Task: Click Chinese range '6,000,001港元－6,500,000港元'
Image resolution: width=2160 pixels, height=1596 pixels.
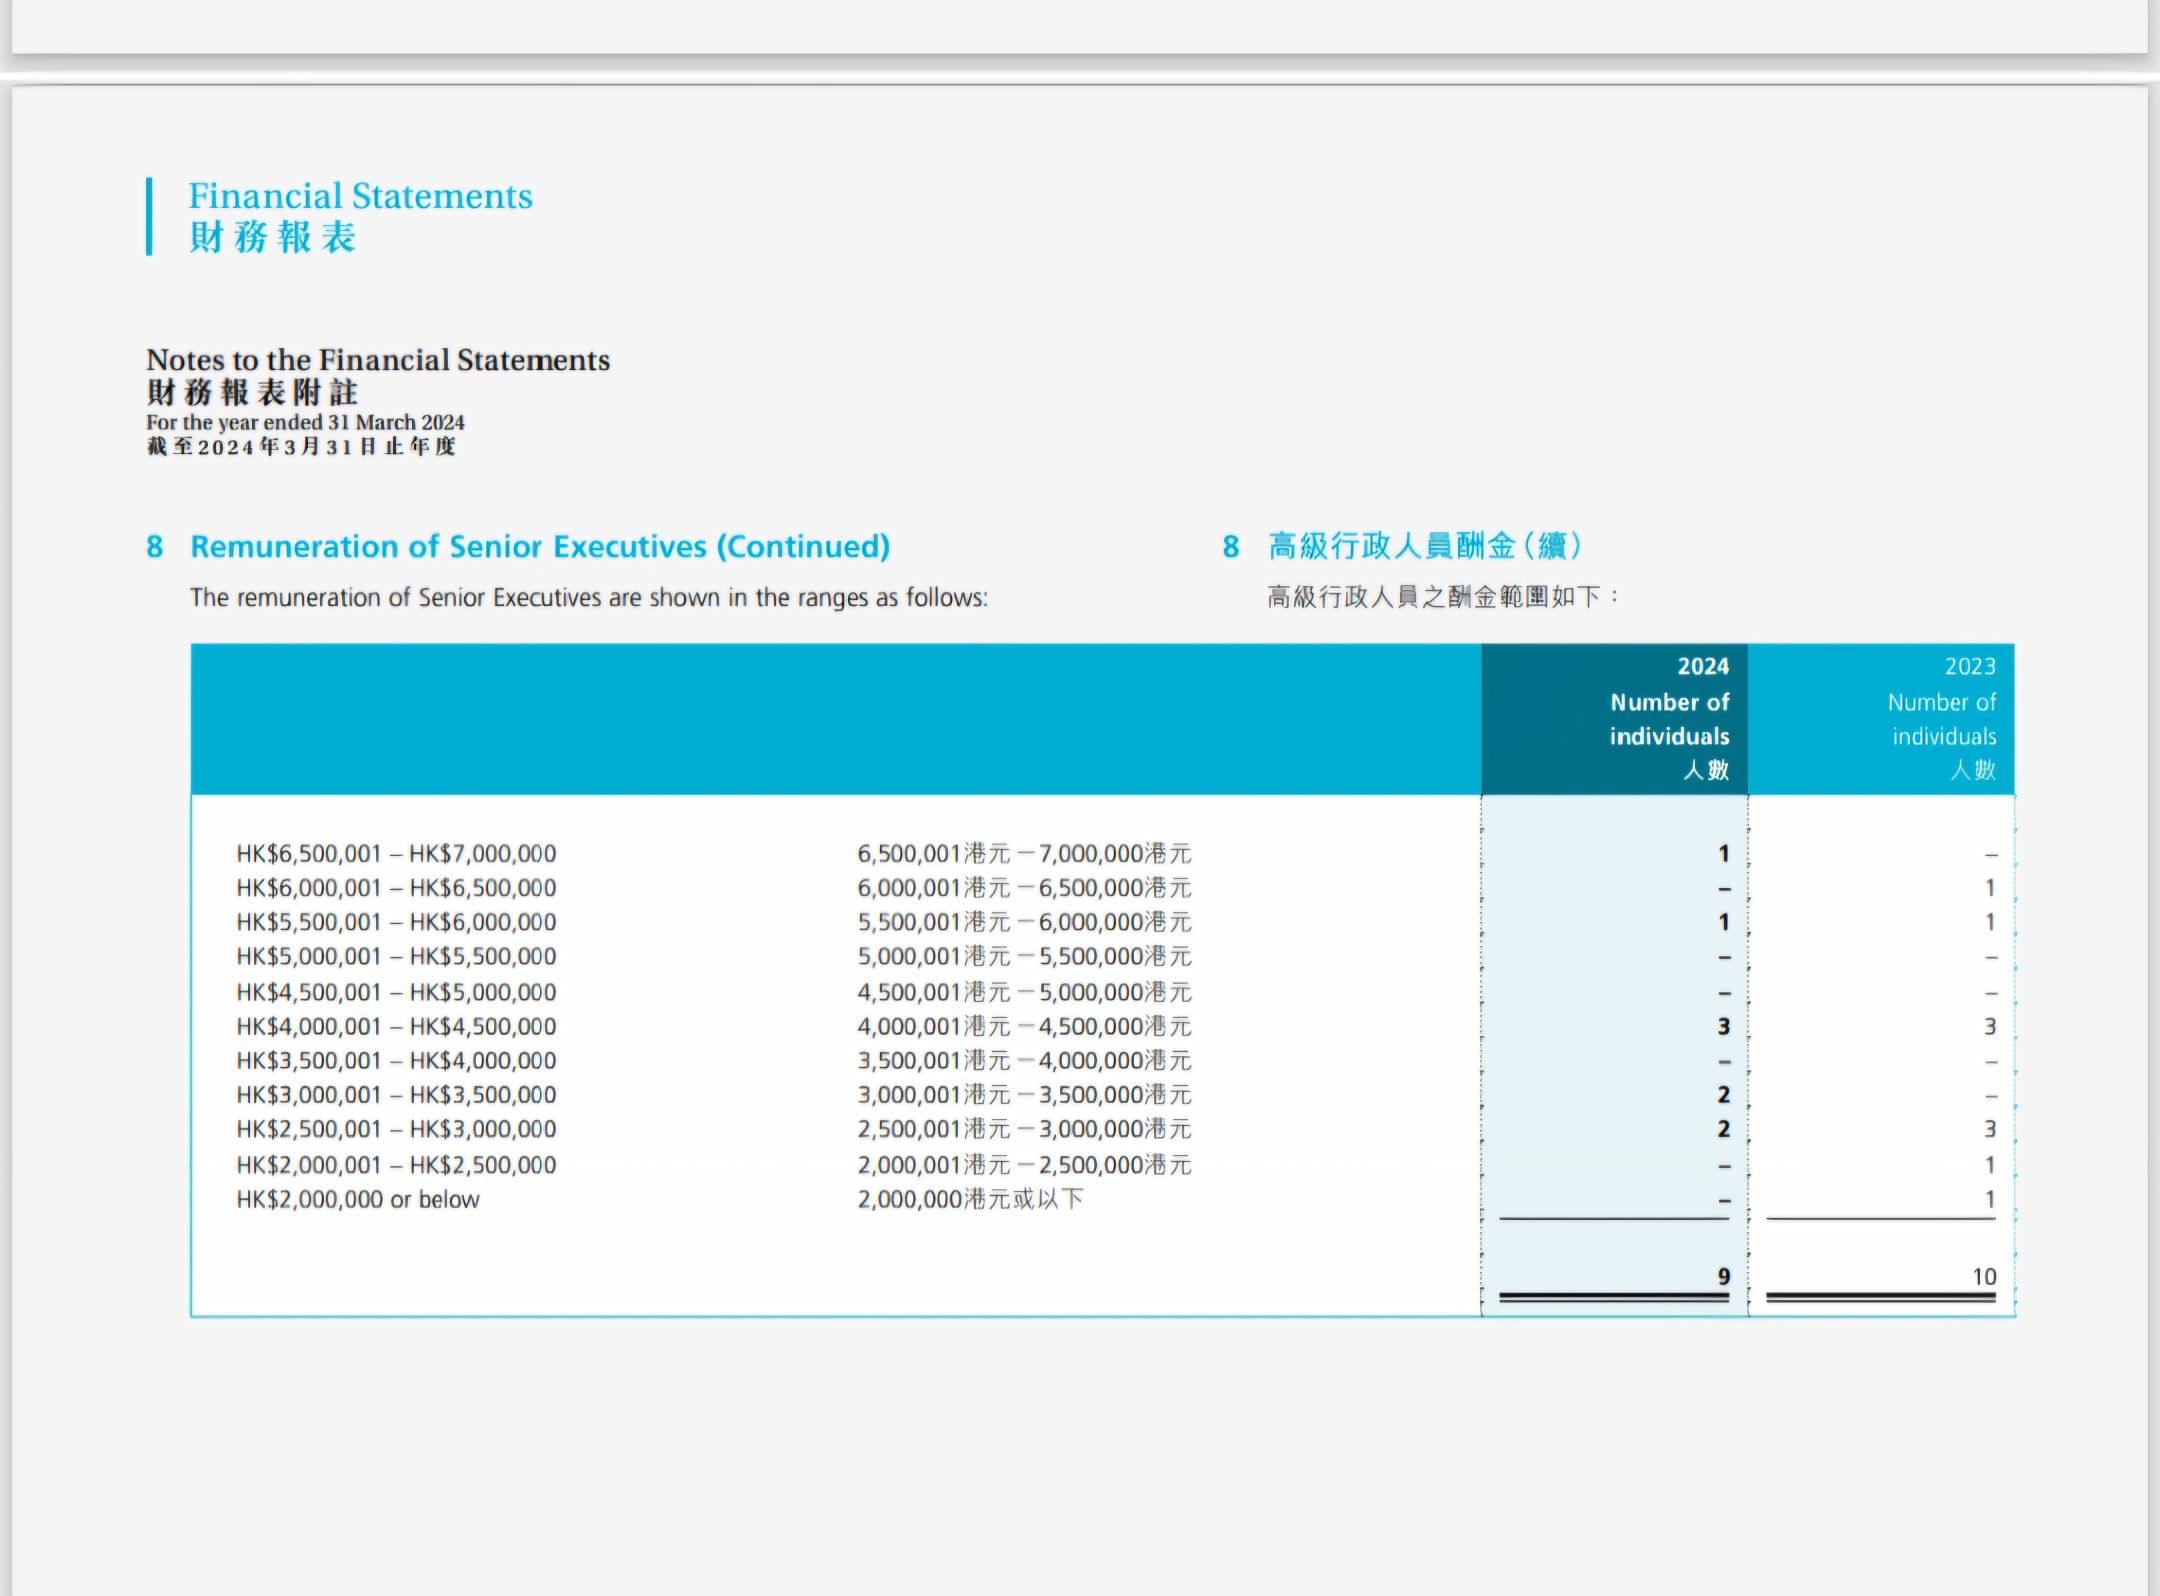Action: pos(1024,888)
